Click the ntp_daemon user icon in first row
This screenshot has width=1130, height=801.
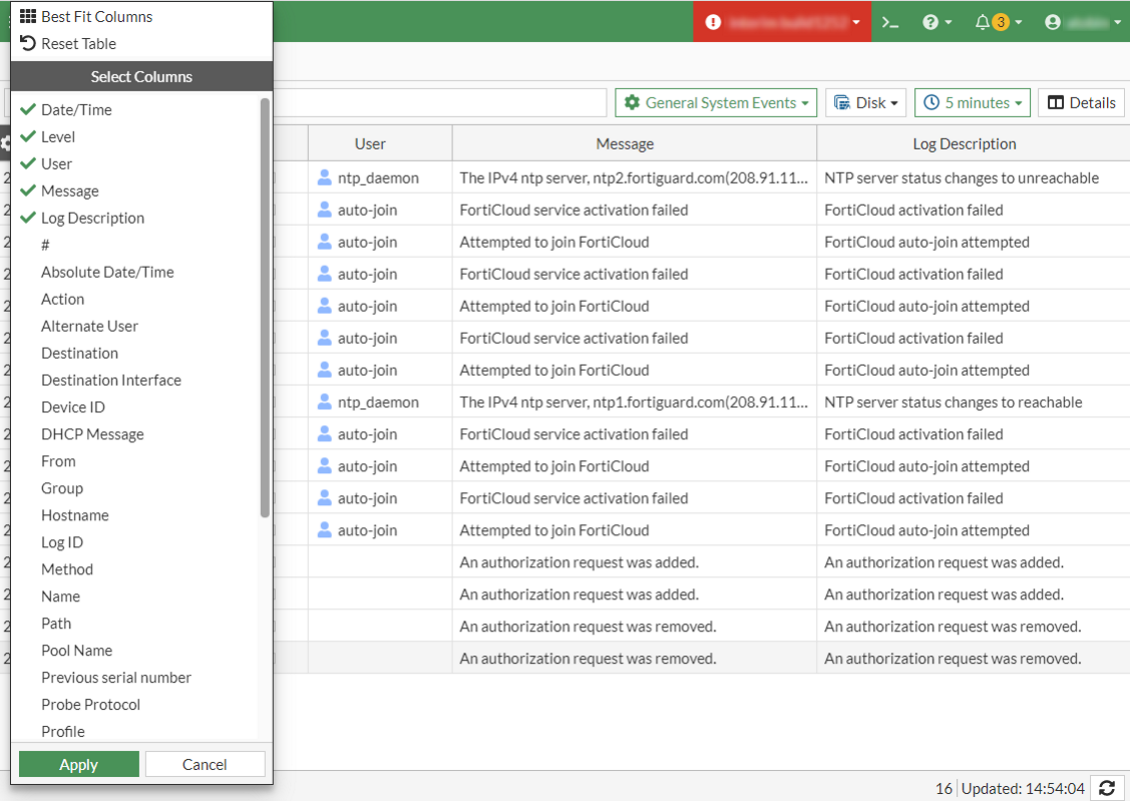pyautogui.click(x=324, y=178)
